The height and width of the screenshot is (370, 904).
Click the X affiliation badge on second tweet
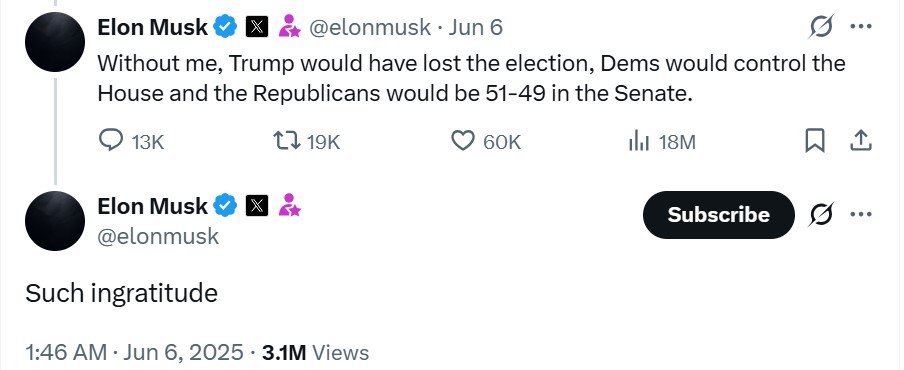pos(257,206)
